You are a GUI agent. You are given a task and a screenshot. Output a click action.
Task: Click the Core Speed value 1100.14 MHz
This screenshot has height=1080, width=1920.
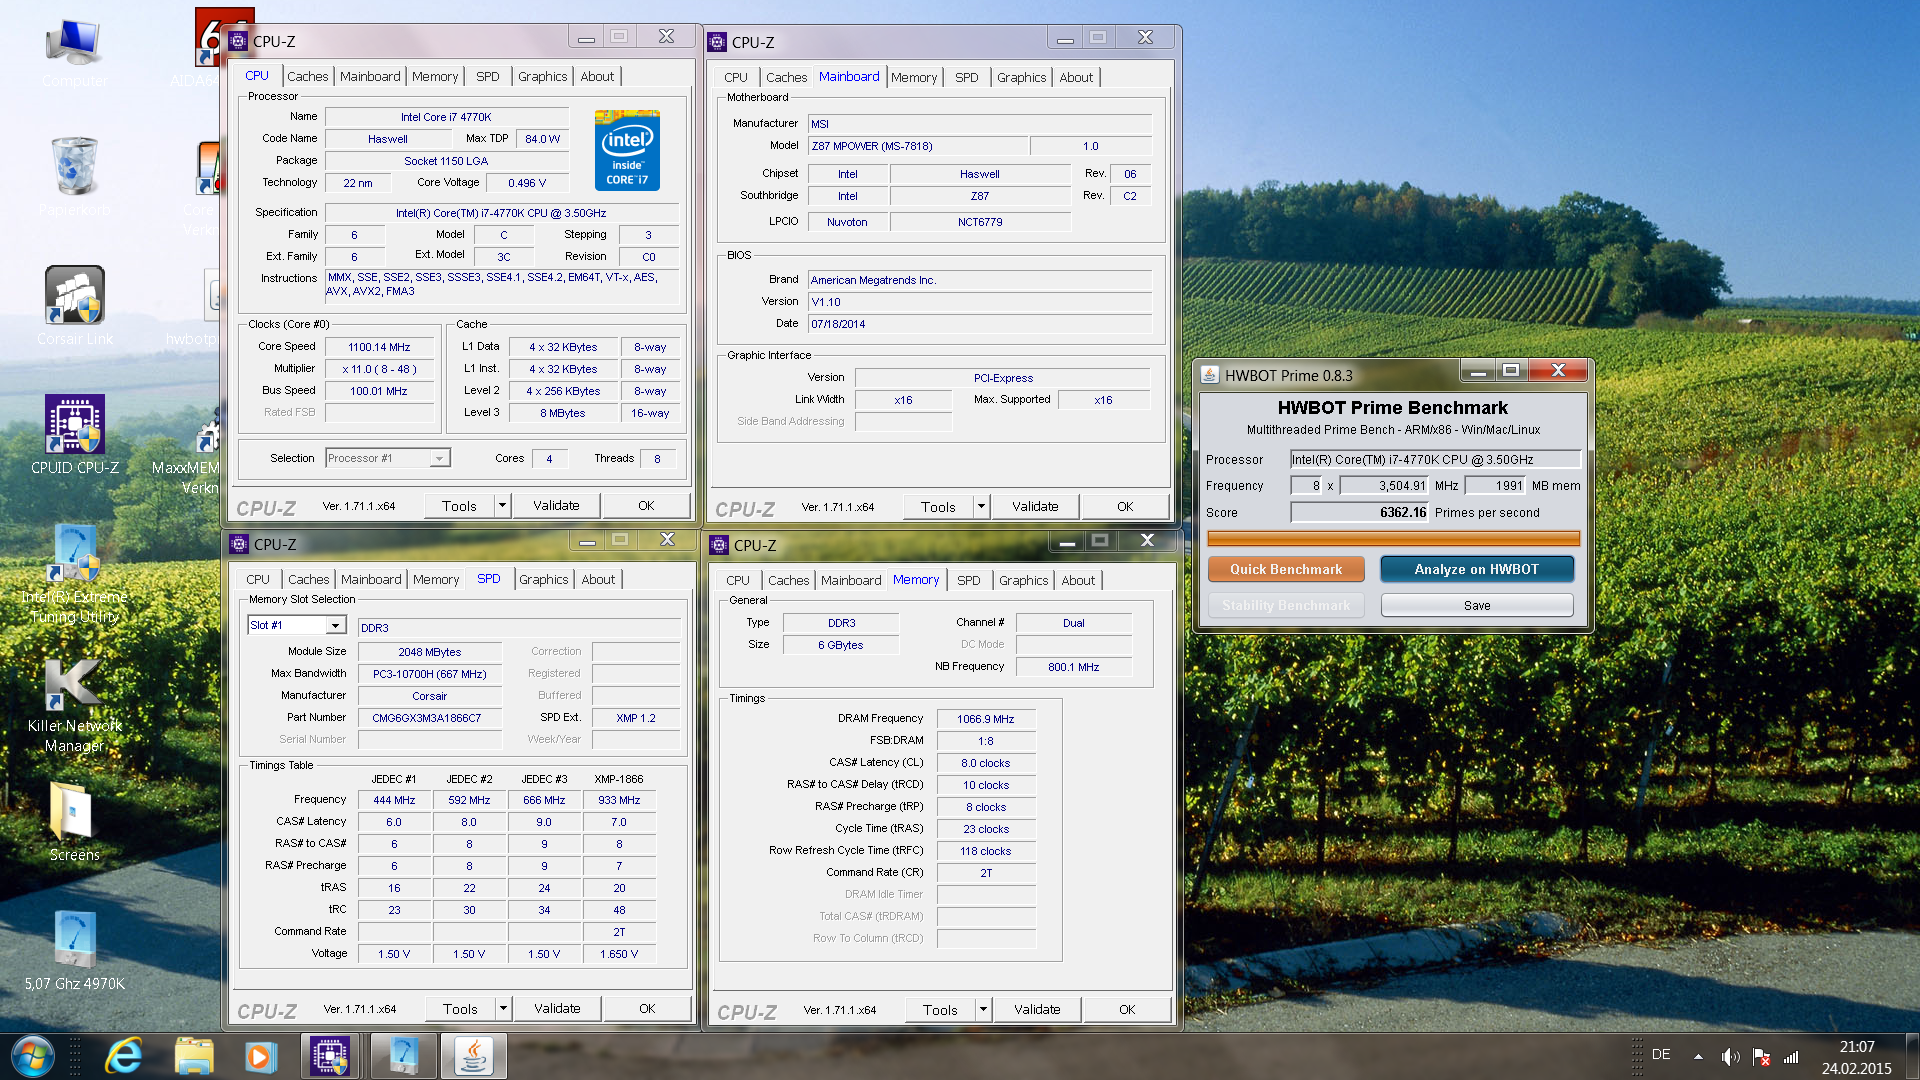click(378, 347)
